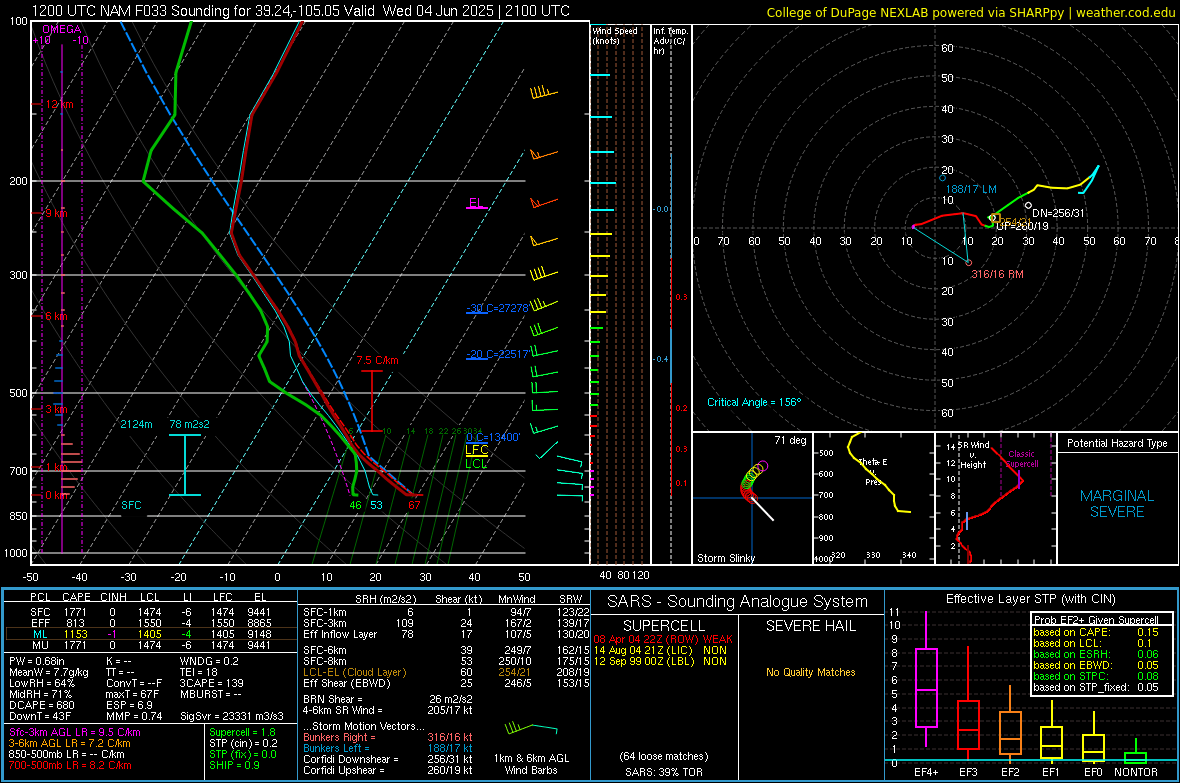
Task: Click the -30 C=27278' height label
Action: click(x=497, y=308)
